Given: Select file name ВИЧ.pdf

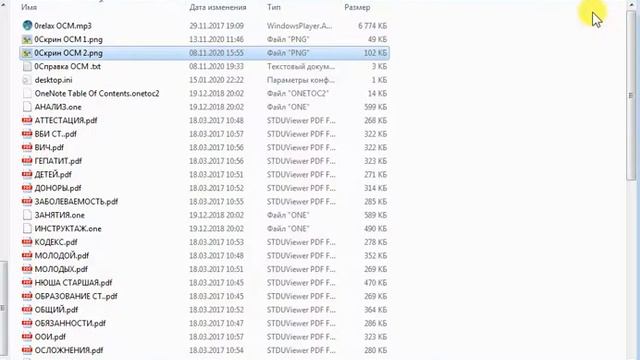Looking at the screenshot, I should tap(49, 147).
